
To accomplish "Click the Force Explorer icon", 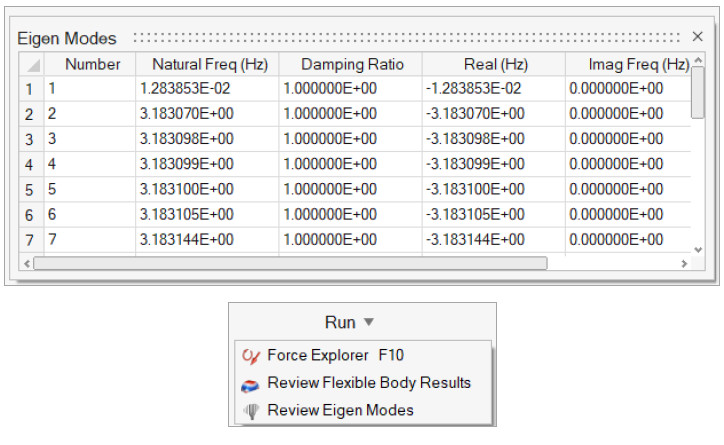I will point(250,355).
